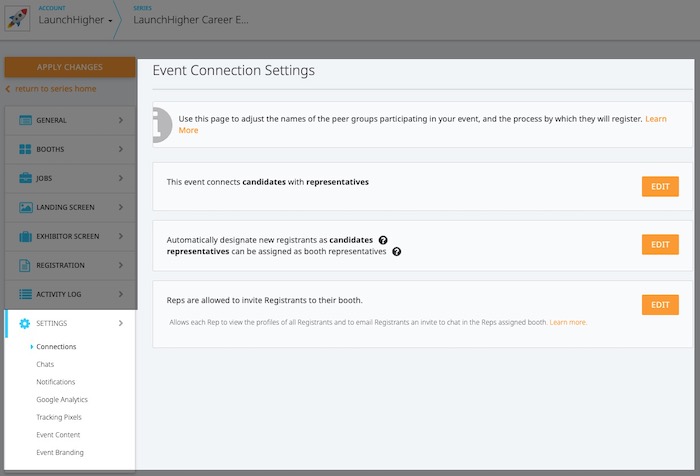Click the Registration document icon

(x=25, y=265)
